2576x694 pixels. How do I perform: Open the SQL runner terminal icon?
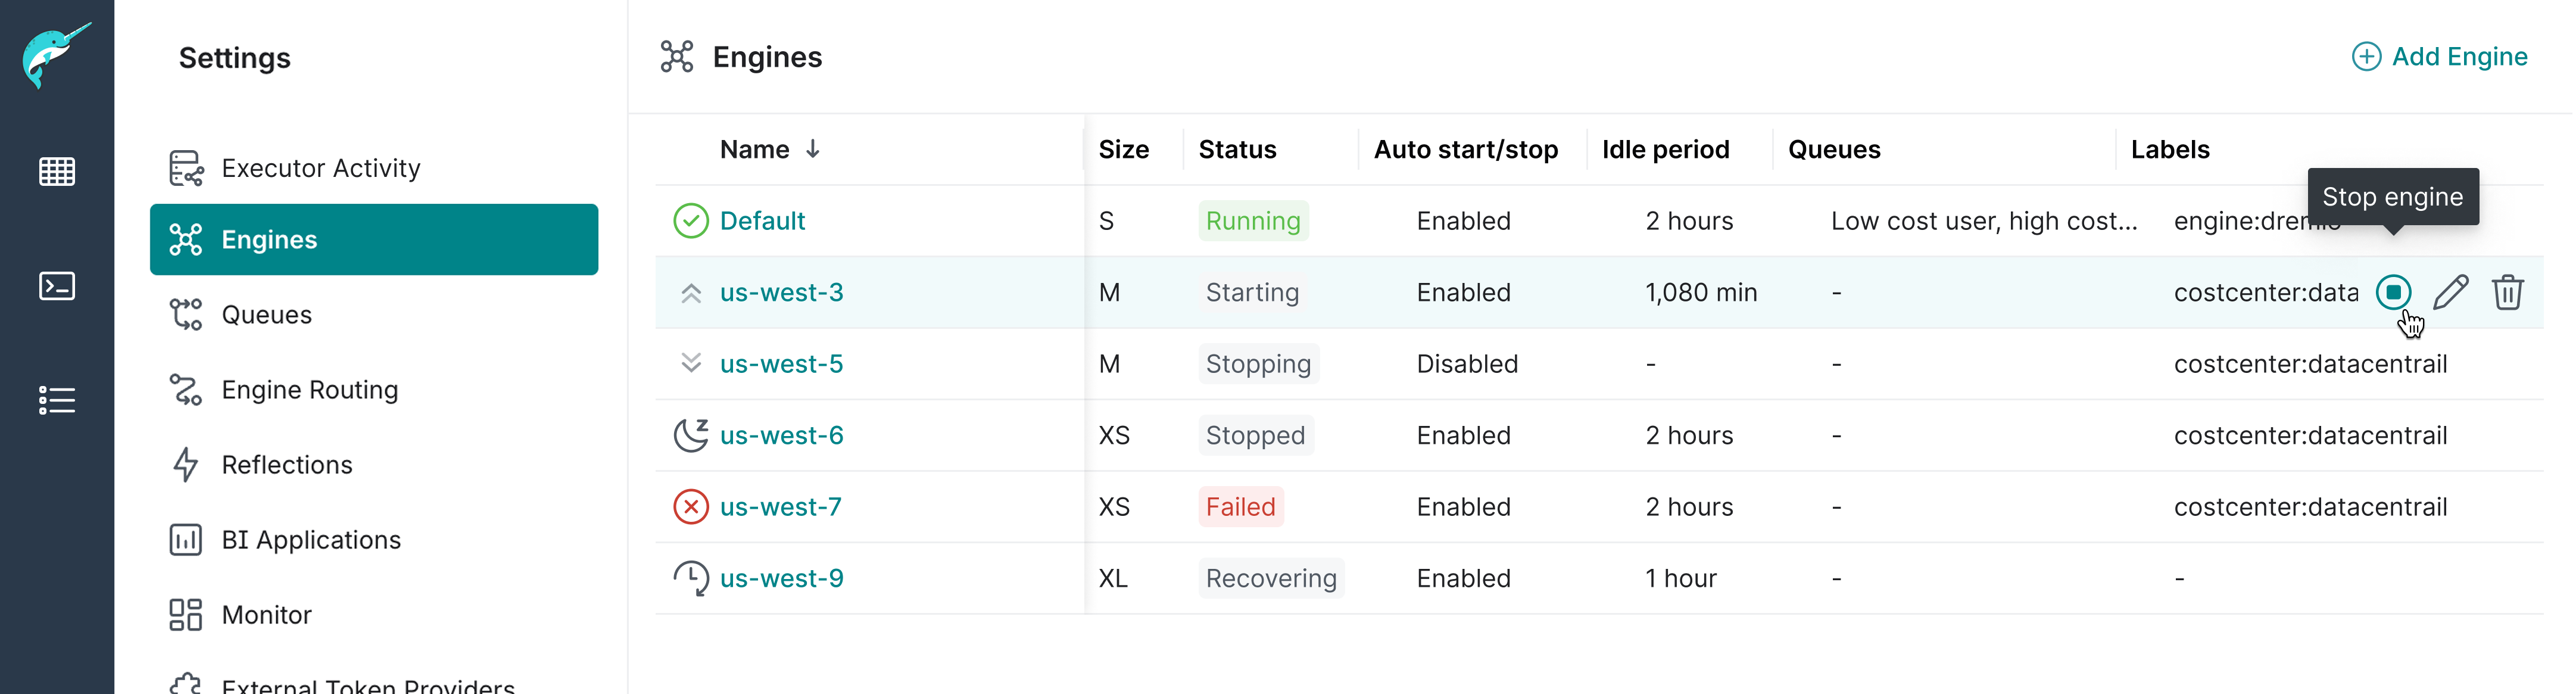tap(57, 286)
